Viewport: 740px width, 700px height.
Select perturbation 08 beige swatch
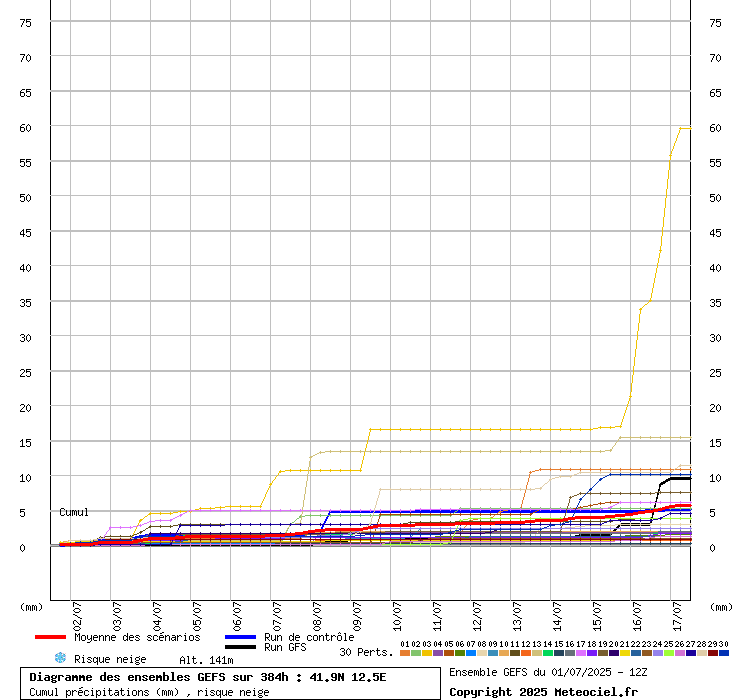click(481, 653)
